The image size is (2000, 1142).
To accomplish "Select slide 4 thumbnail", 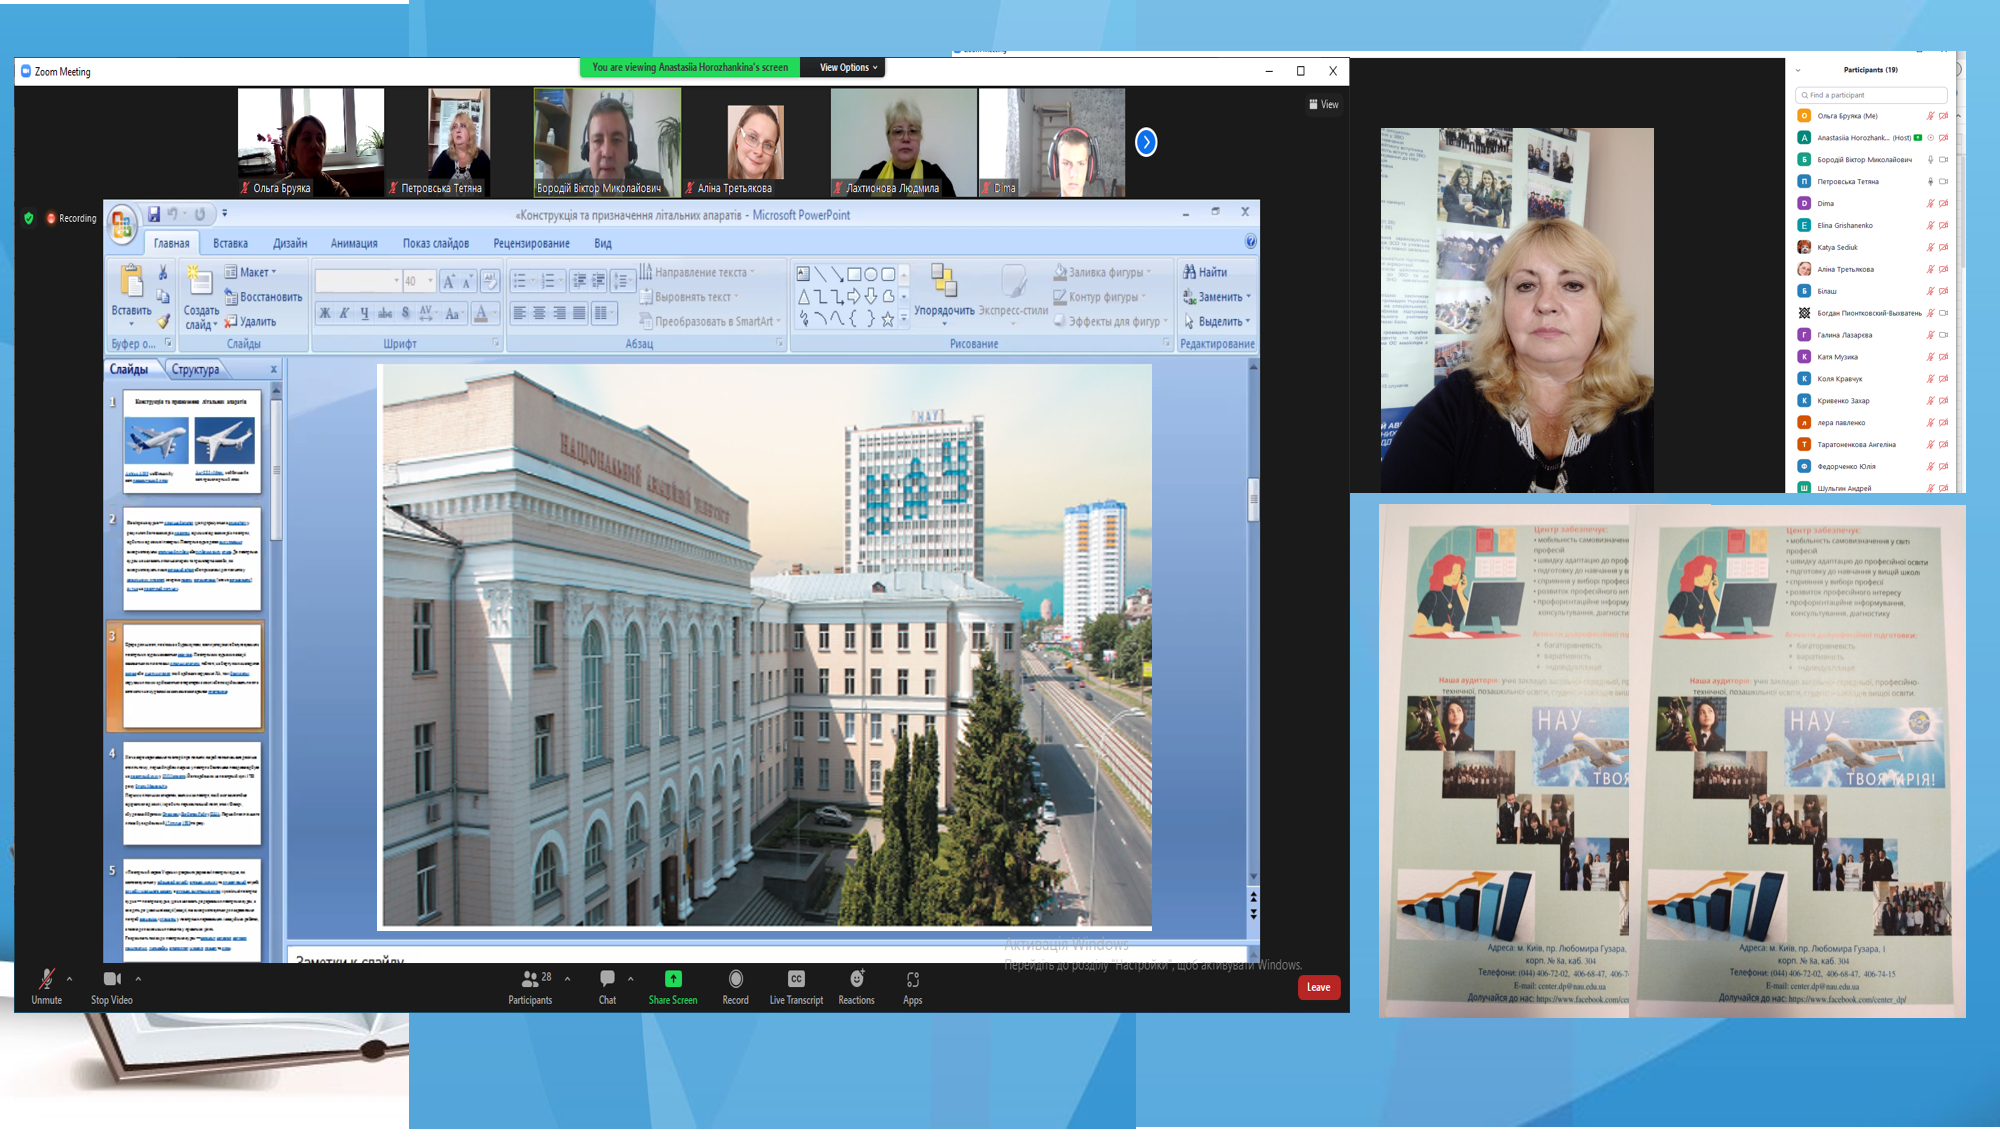I will point(192,793).
